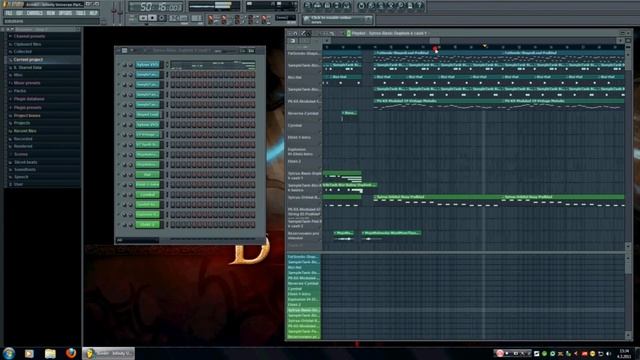Open the VIEW menu
This screenshot has height=360, width=640.
tap(51, 13)
